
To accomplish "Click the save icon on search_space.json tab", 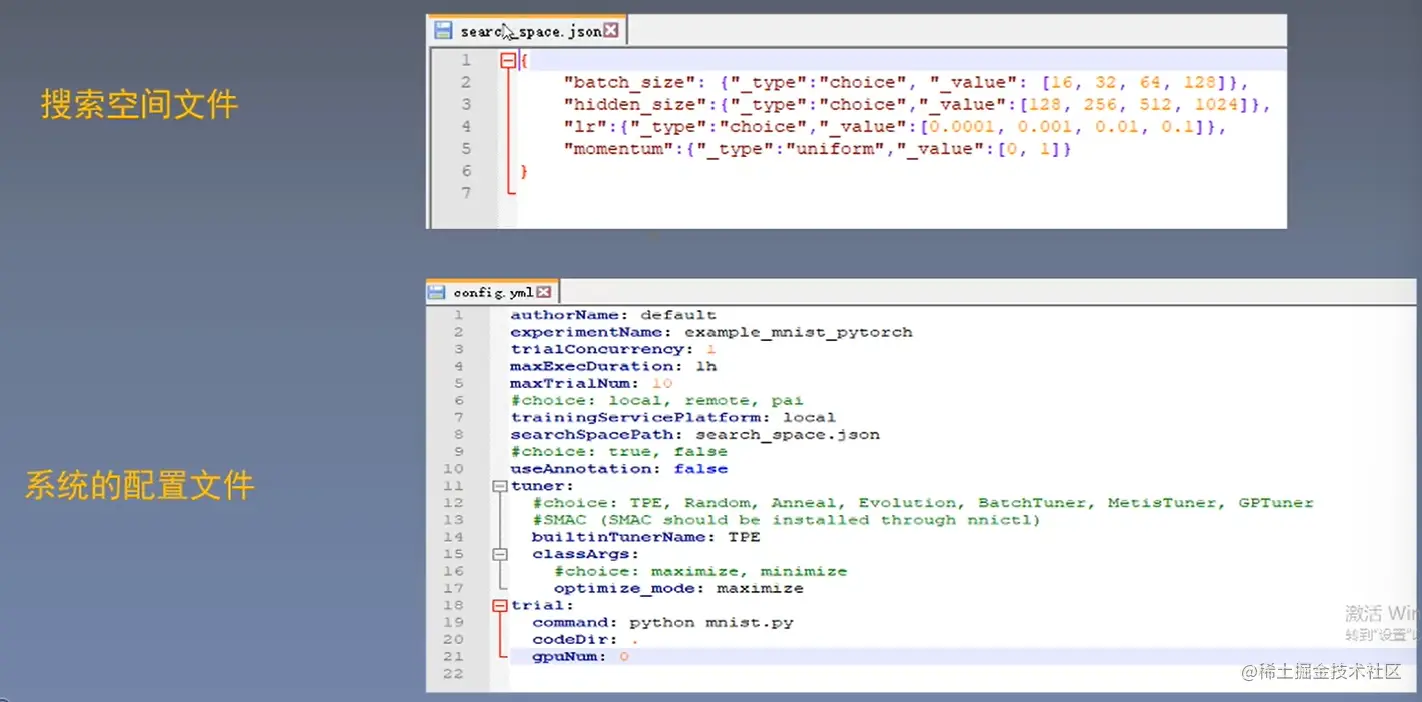I will tap(443, 31).
